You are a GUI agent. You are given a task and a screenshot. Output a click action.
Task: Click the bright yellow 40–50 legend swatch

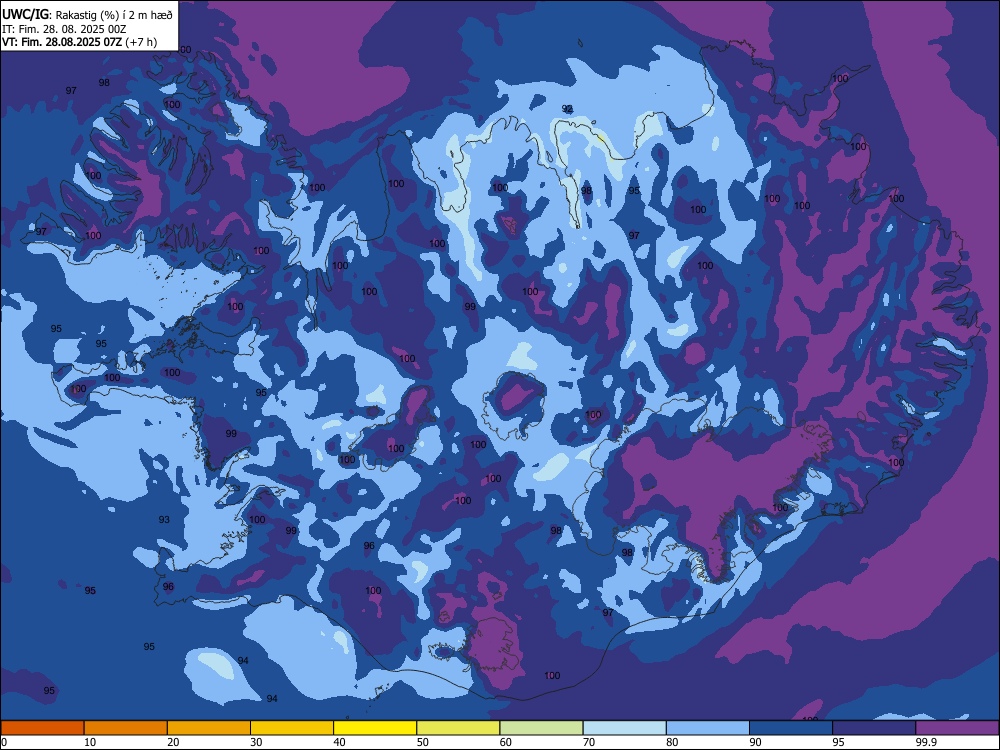click(x=375, y=728)
